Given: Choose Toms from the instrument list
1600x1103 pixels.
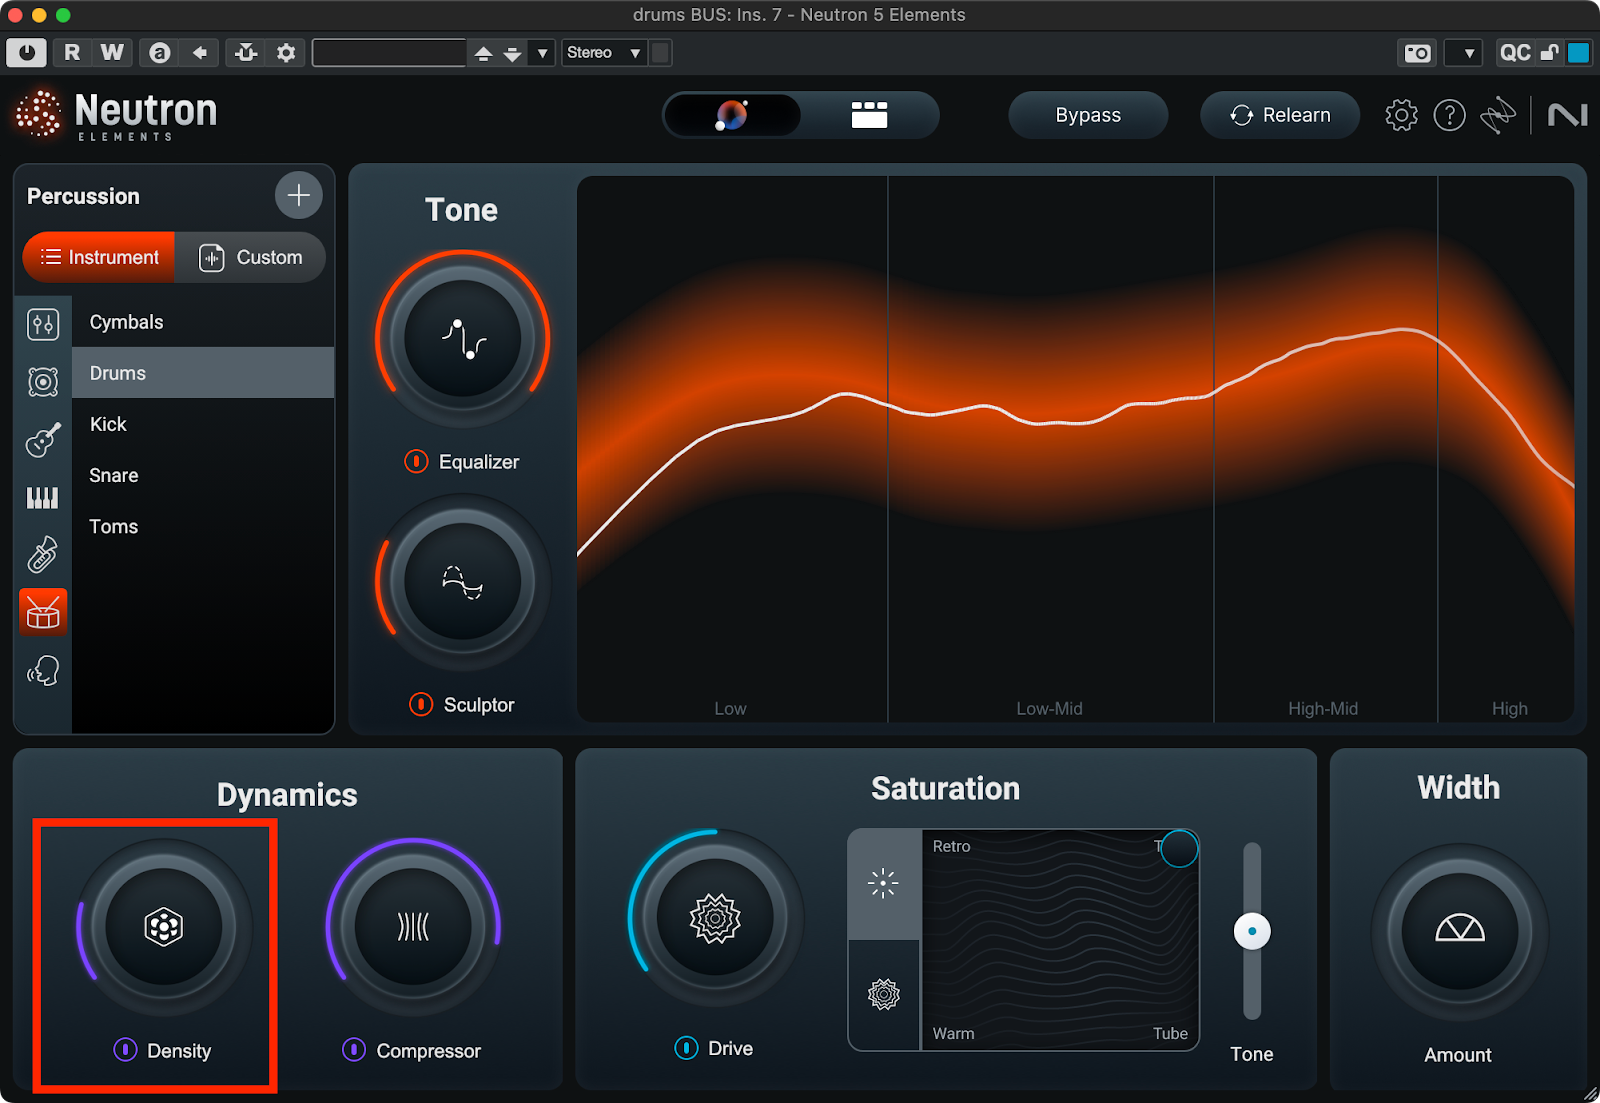Looking at the screenshot, I should pyautogui.click(x=203, y=526).
